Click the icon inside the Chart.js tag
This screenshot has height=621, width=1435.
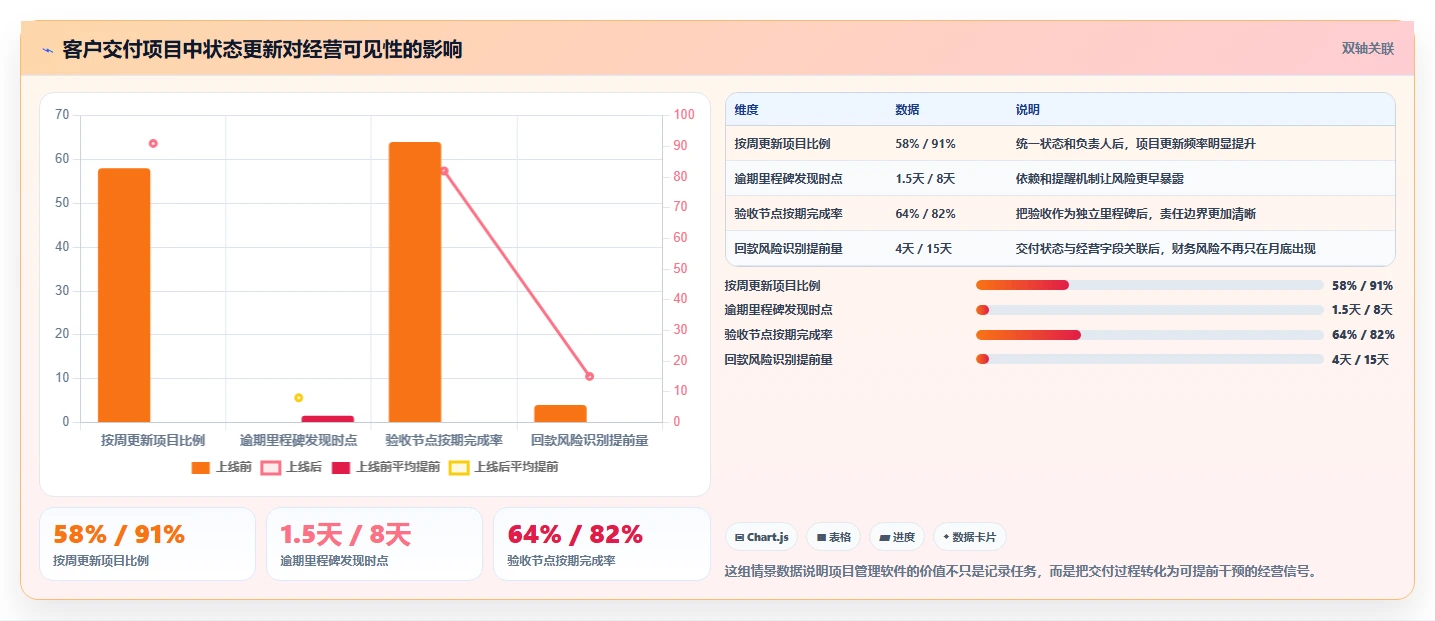[x=739, y=537]
